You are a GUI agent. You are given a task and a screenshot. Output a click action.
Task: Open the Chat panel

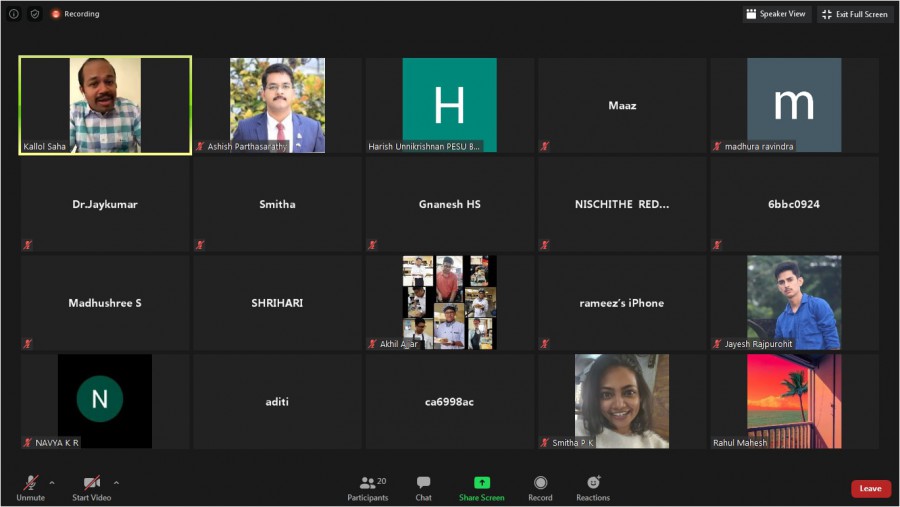(x=423, y=488)
